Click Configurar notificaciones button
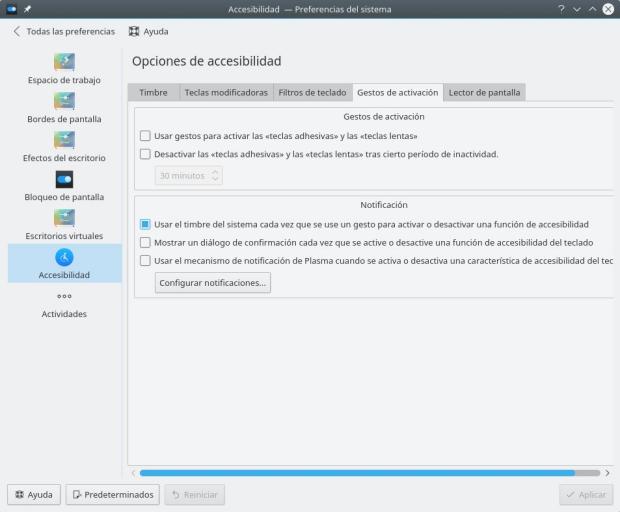Image resolution: width=620 pixels, height=512 pixels. 212,283
